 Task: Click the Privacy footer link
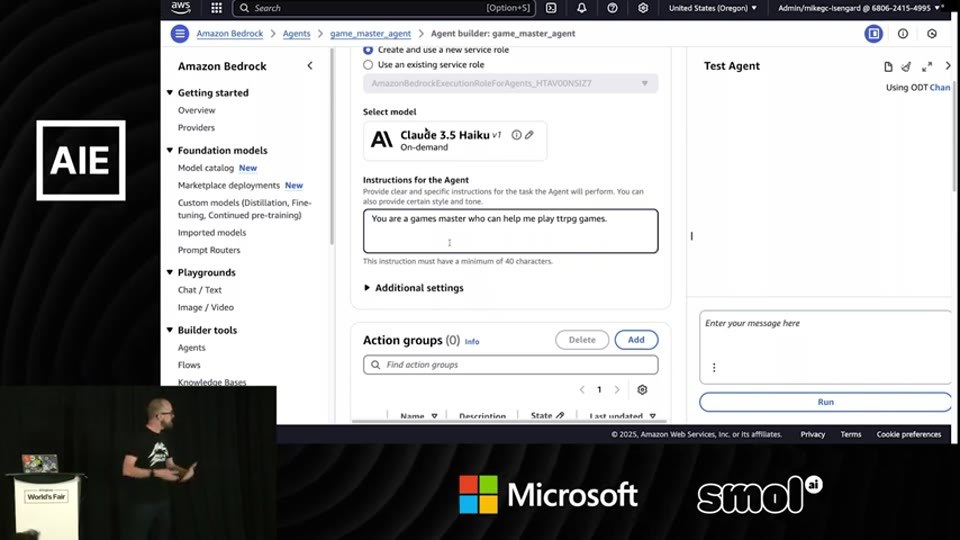812,434
